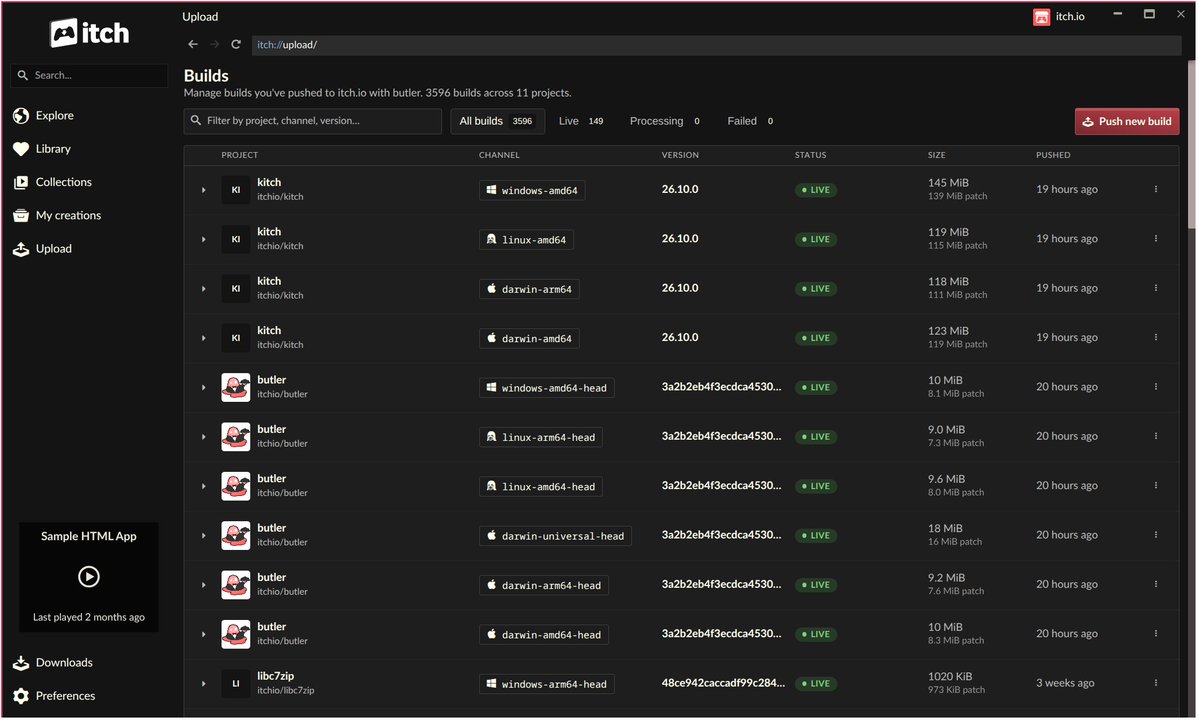Push new build
This screenshot has height=721, width=1199.
[x=1127, y=122]
